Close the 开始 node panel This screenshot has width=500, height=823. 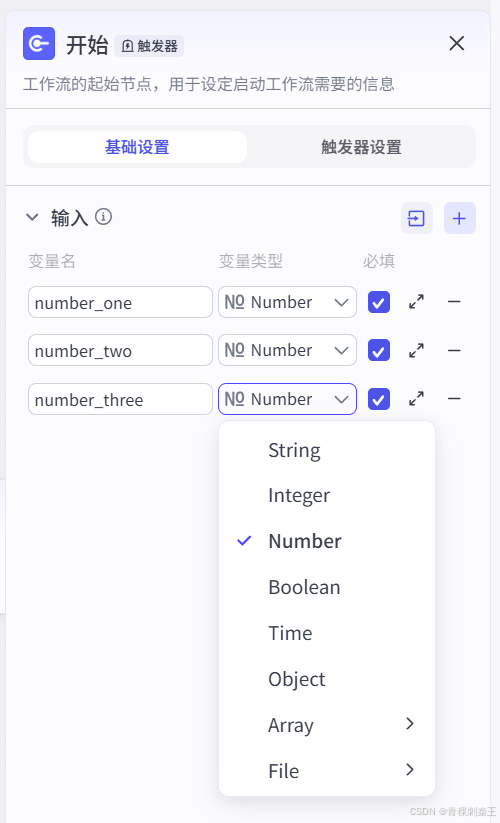[x=457, y=43]
